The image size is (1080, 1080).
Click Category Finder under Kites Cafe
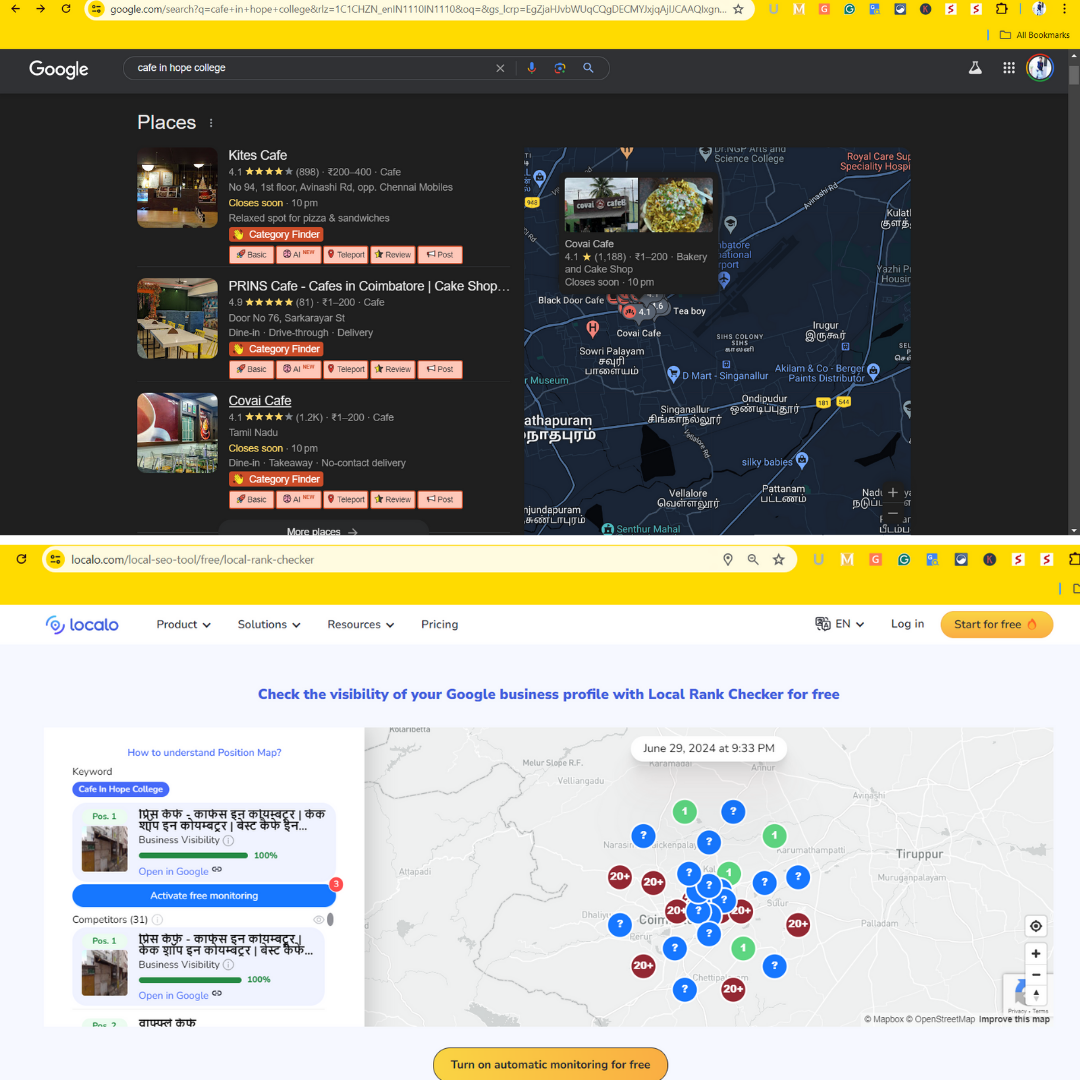(x=276, y=234)
